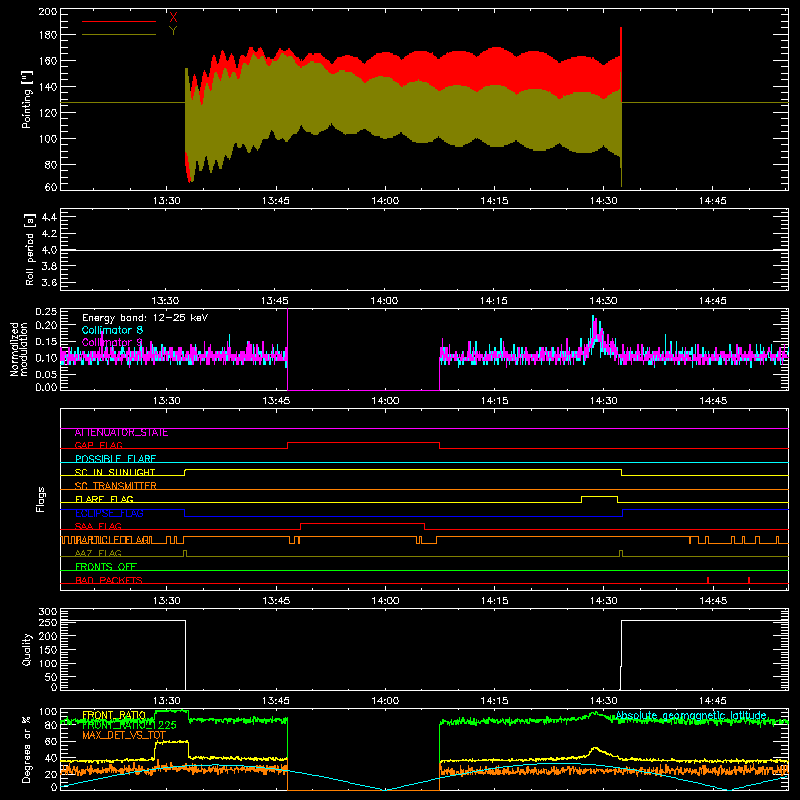Screen dimensions: 800x800
Task: Click the Degrees or % axis title
Action: point(27,749)
